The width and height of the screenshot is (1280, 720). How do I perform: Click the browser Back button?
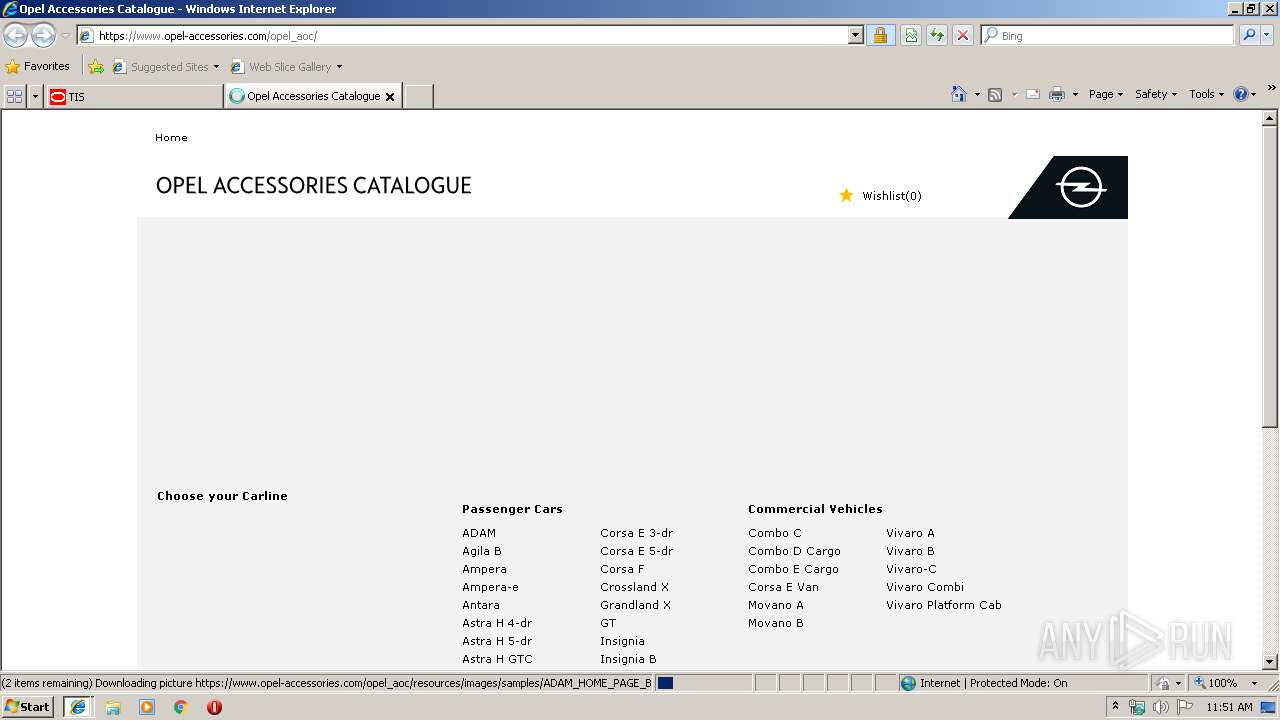pyautogui.click(x=15, y=36)
